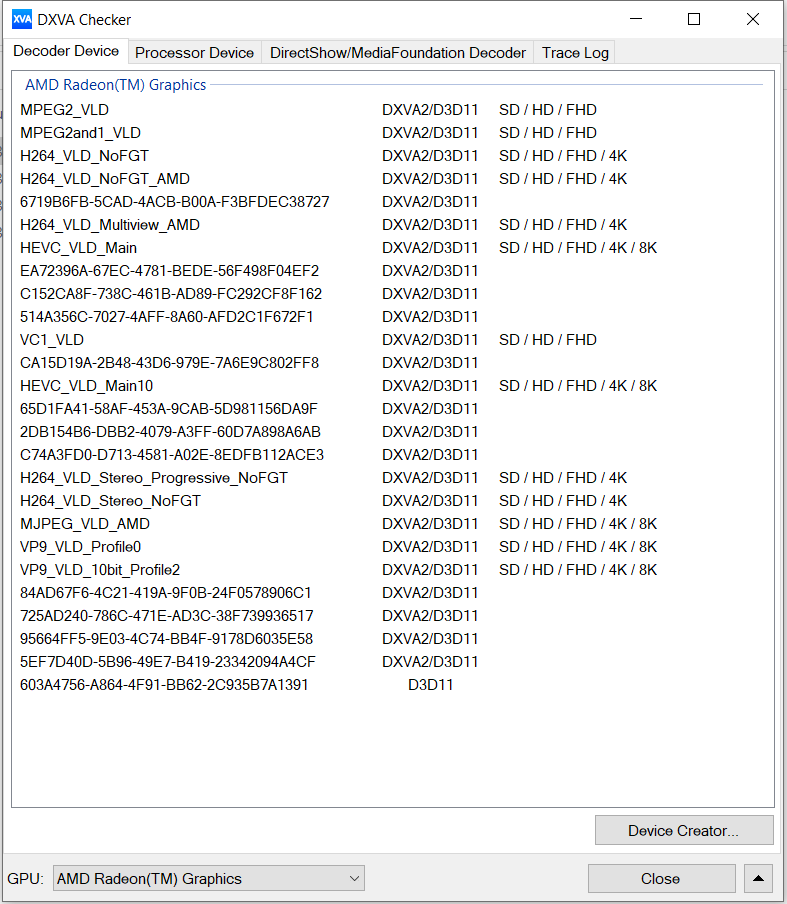787x904 pixels.
Task: Select the MJPEG_VLD_AMD decoder entry
Action: coord(85,524)
